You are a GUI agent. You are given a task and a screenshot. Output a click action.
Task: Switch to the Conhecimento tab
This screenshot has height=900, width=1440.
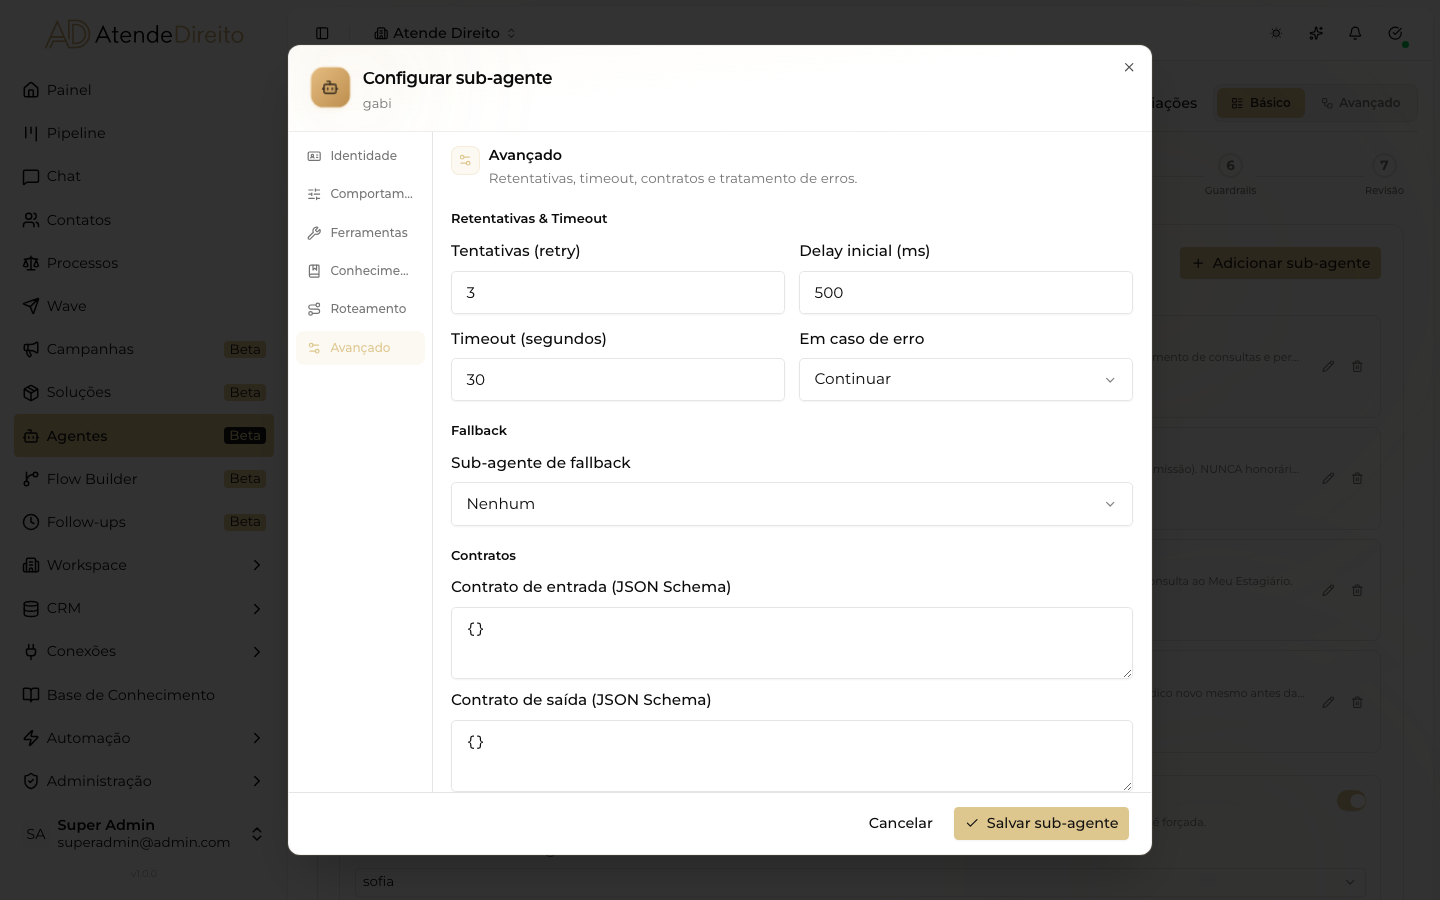360,271
